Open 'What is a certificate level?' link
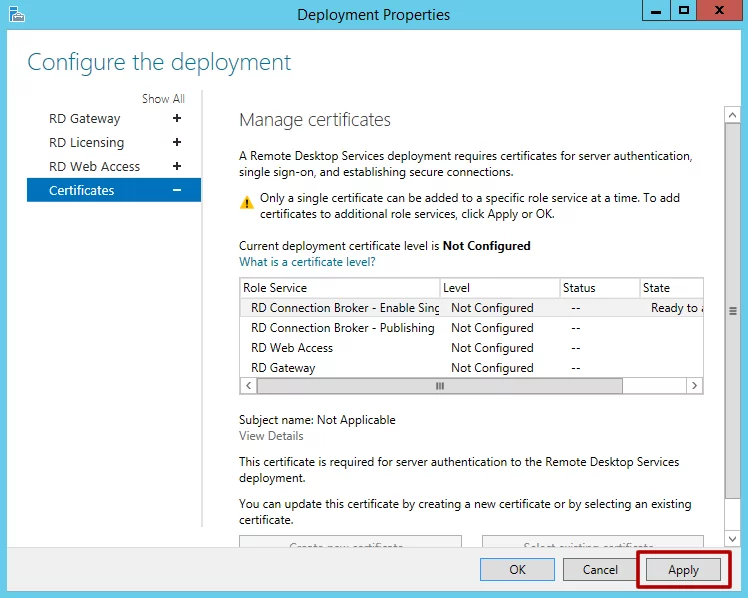This screenshot has height=598, width=748. tap(307, 262)
